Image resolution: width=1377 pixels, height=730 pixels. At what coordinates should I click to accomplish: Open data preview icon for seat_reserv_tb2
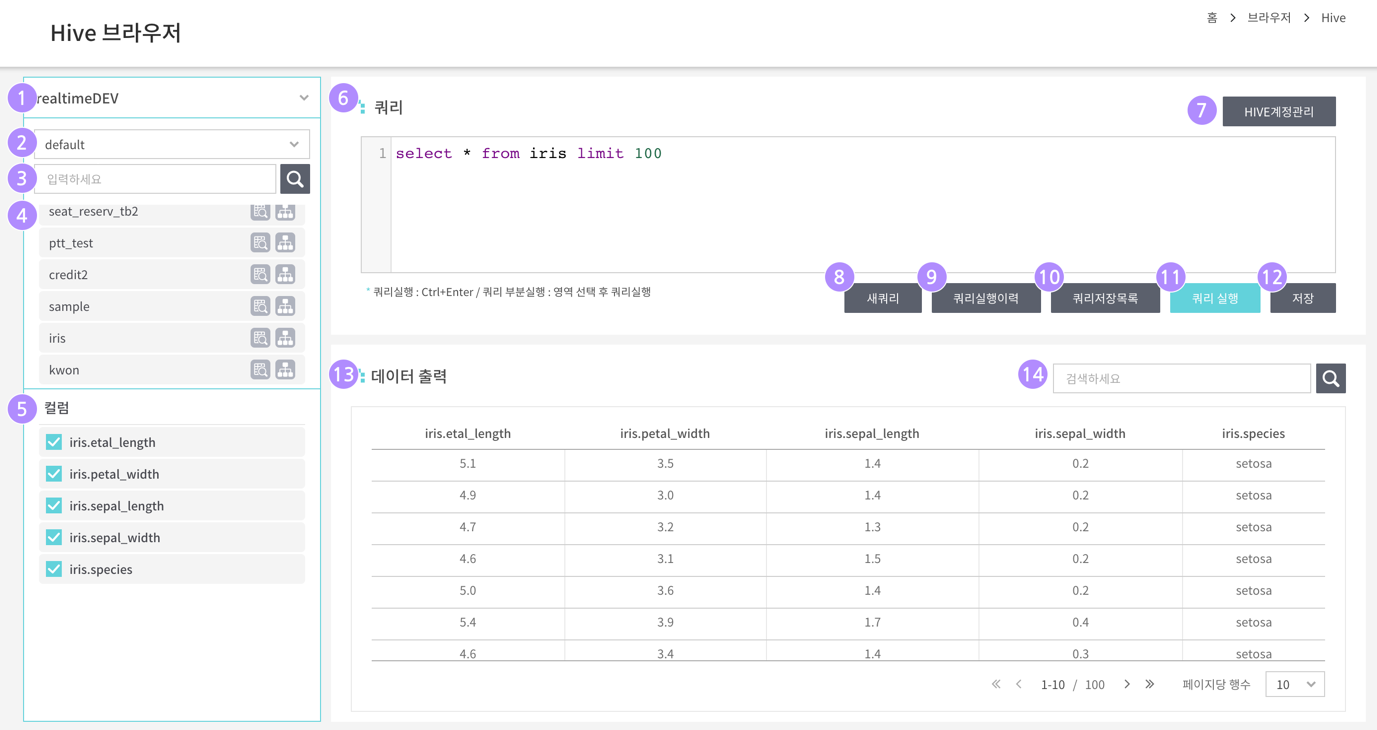coord(260,211)
